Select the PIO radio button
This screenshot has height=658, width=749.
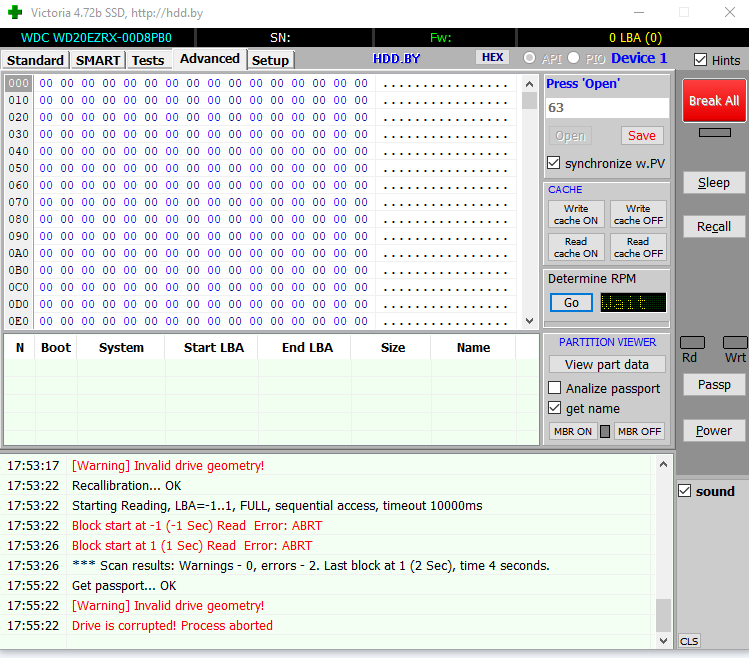574,58
